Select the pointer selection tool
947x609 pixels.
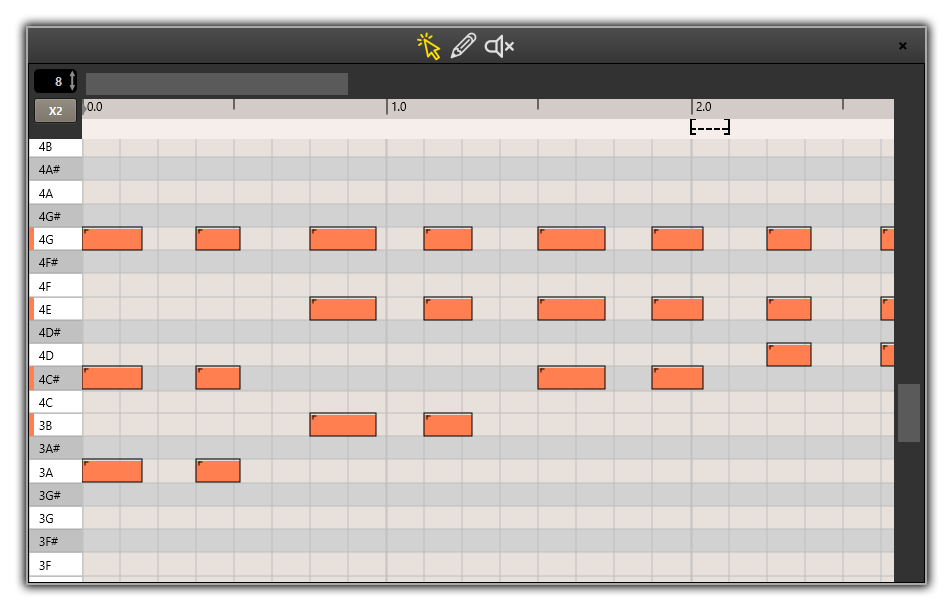click(x=429, y=47)
